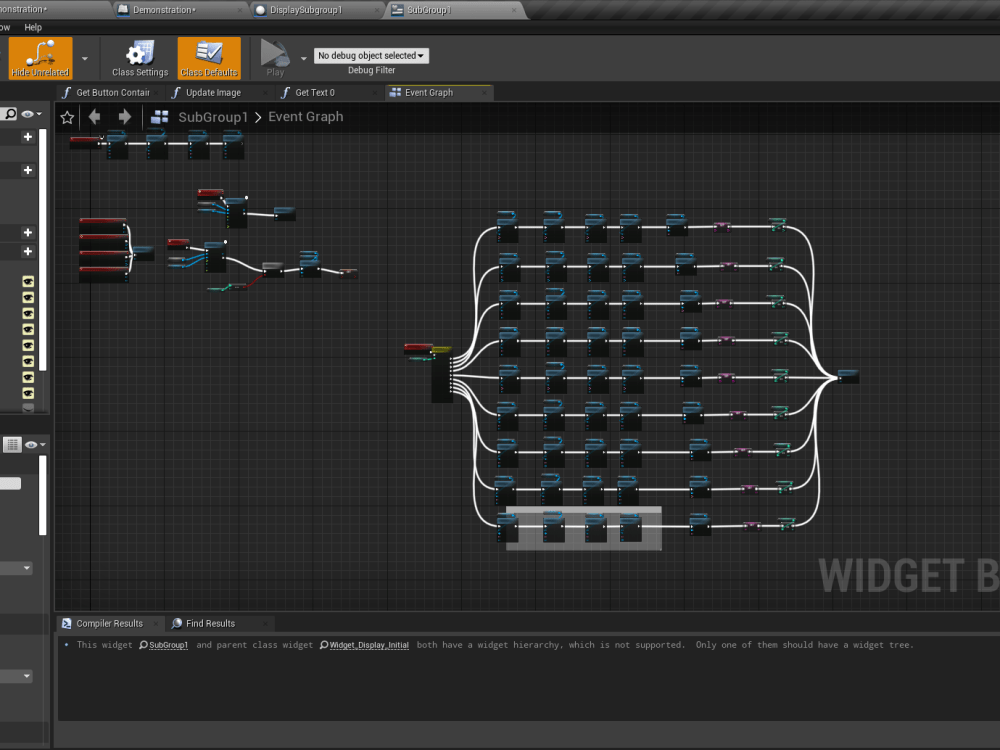Open the Help menu
1000x750 pixels.
(33, 27)
